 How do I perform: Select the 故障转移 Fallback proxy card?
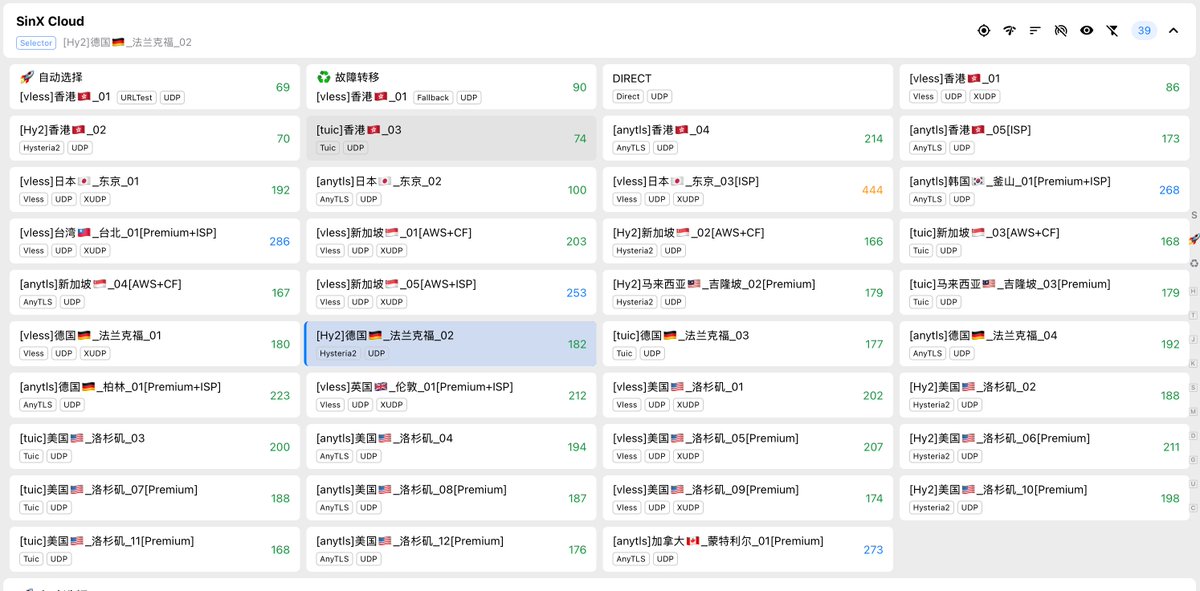451,87
